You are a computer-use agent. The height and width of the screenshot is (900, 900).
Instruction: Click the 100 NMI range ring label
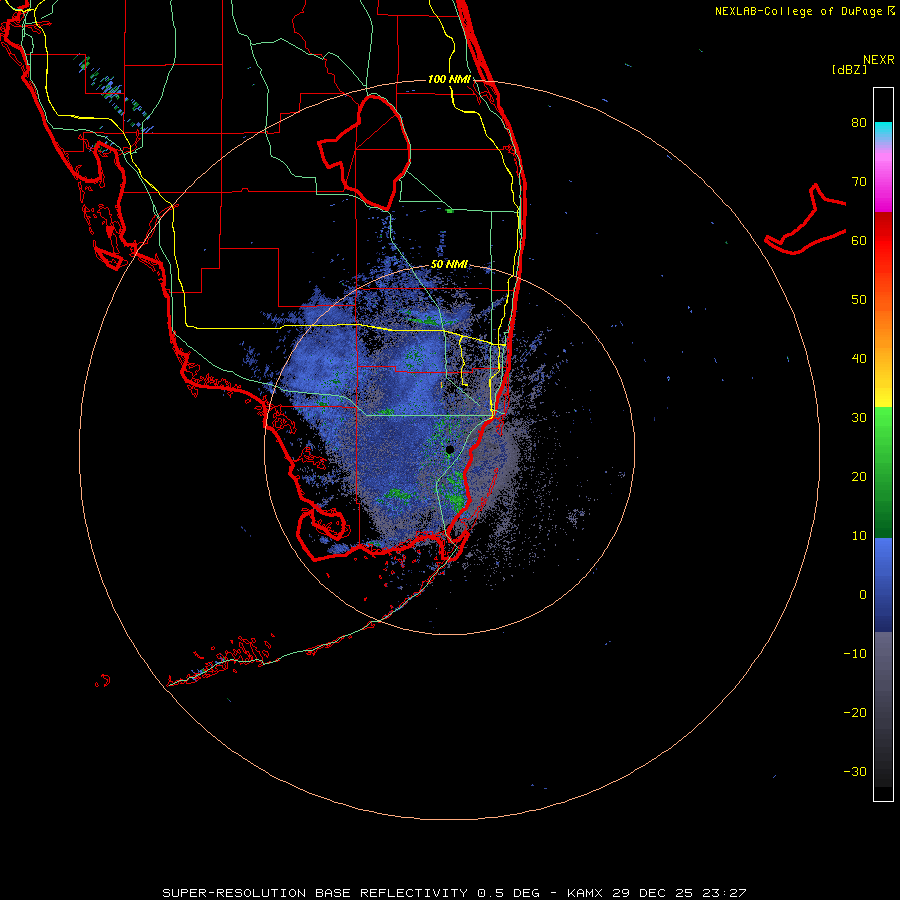(449, 79)
